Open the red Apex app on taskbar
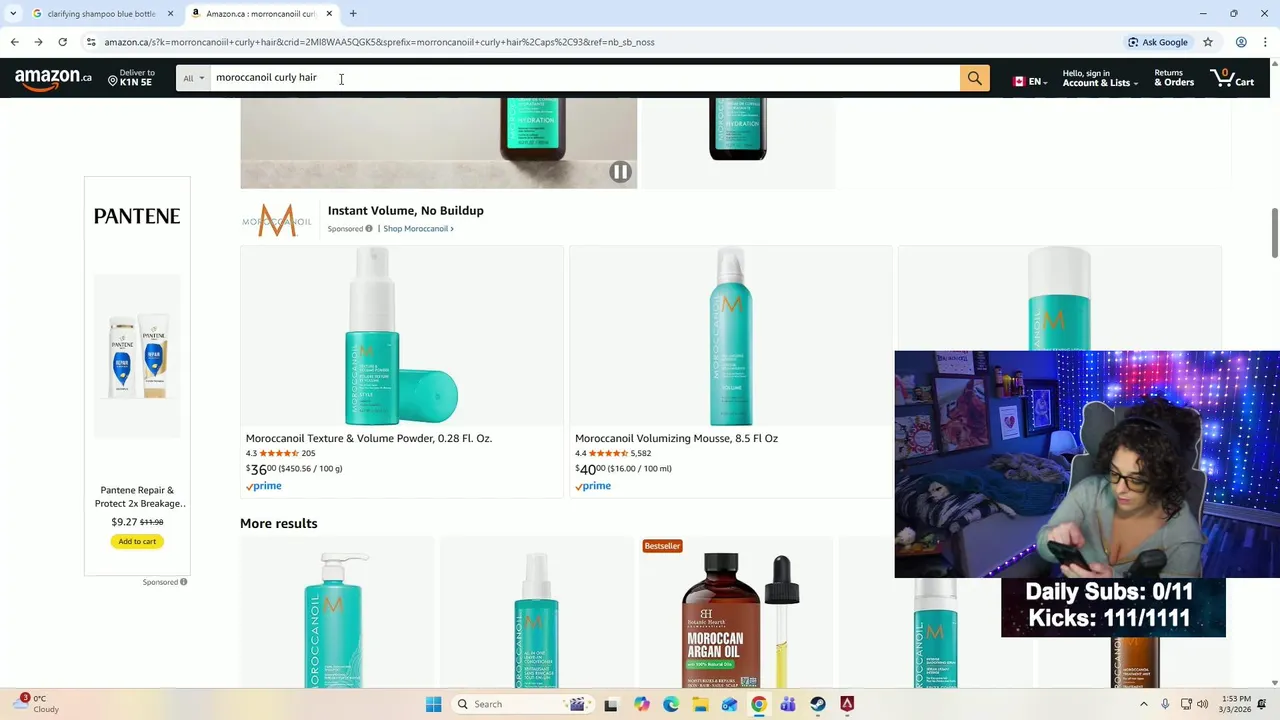Image resolution: width=1280 pixels, height=720 pixels. (x=847, y=704)
